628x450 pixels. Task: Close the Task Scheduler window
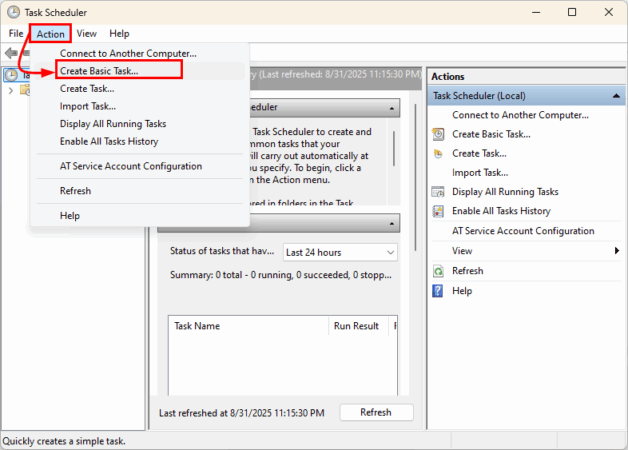point(609,12)
